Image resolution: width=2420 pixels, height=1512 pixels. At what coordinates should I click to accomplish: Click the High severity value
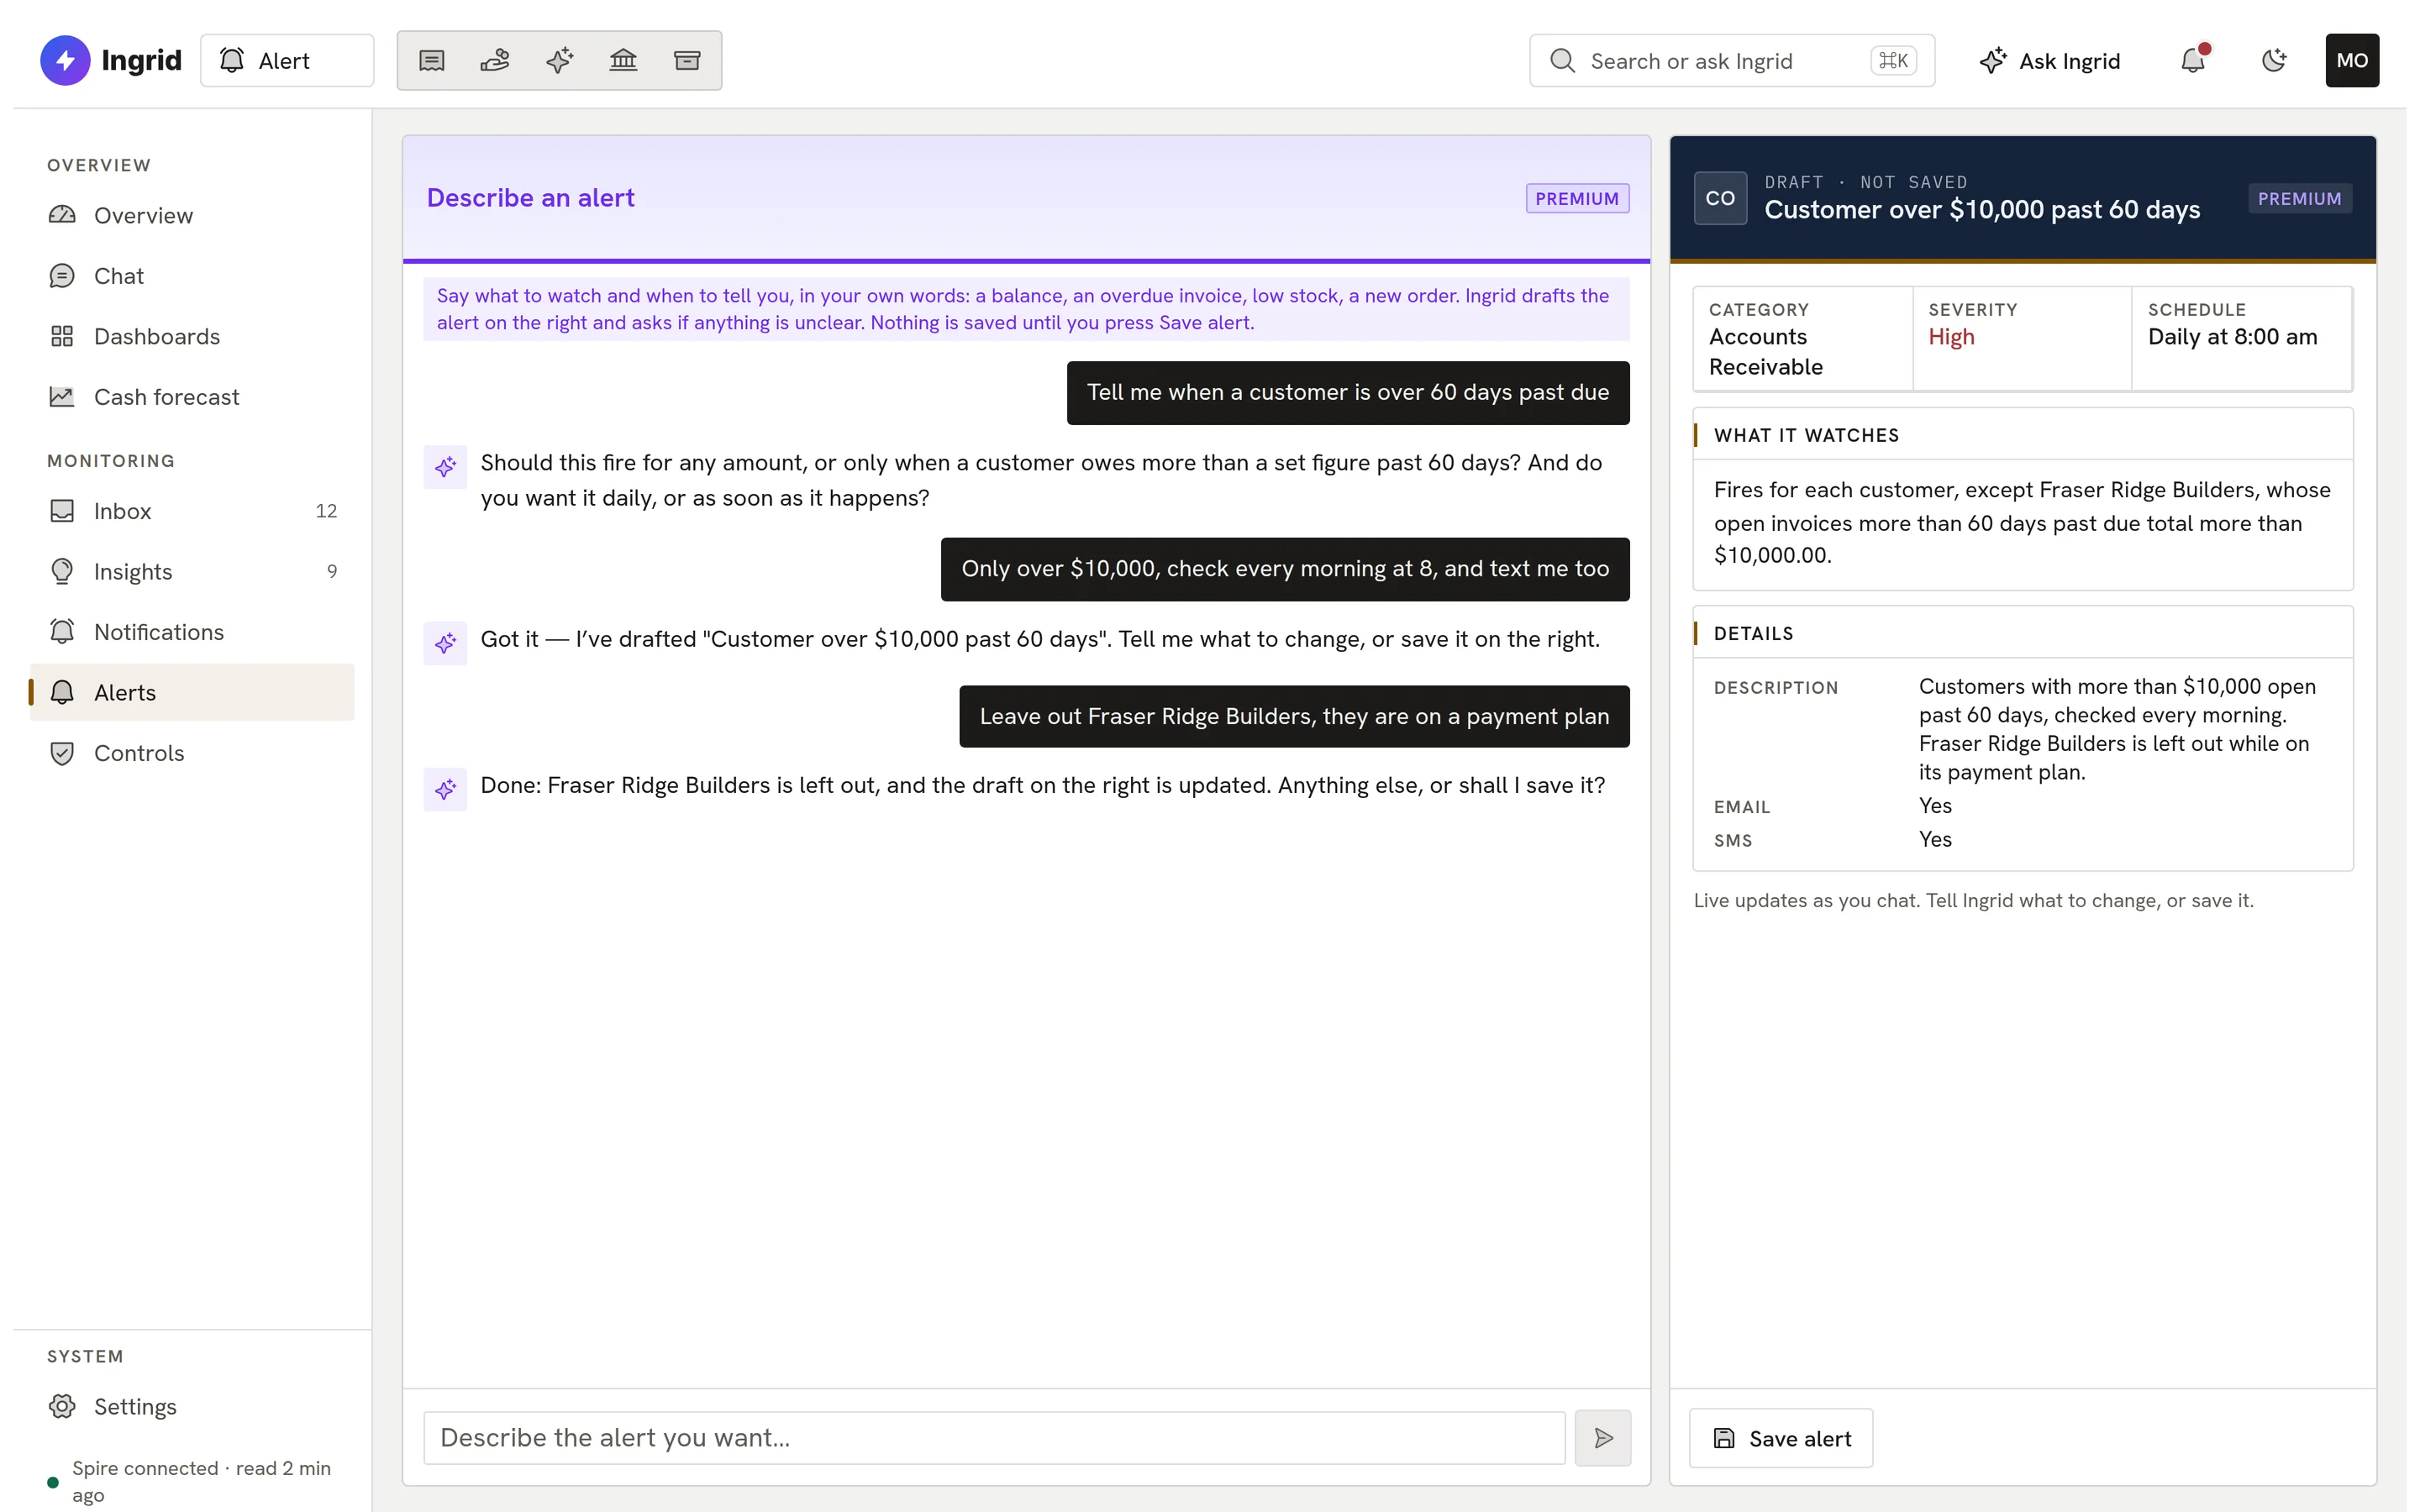pos(1951,337)
